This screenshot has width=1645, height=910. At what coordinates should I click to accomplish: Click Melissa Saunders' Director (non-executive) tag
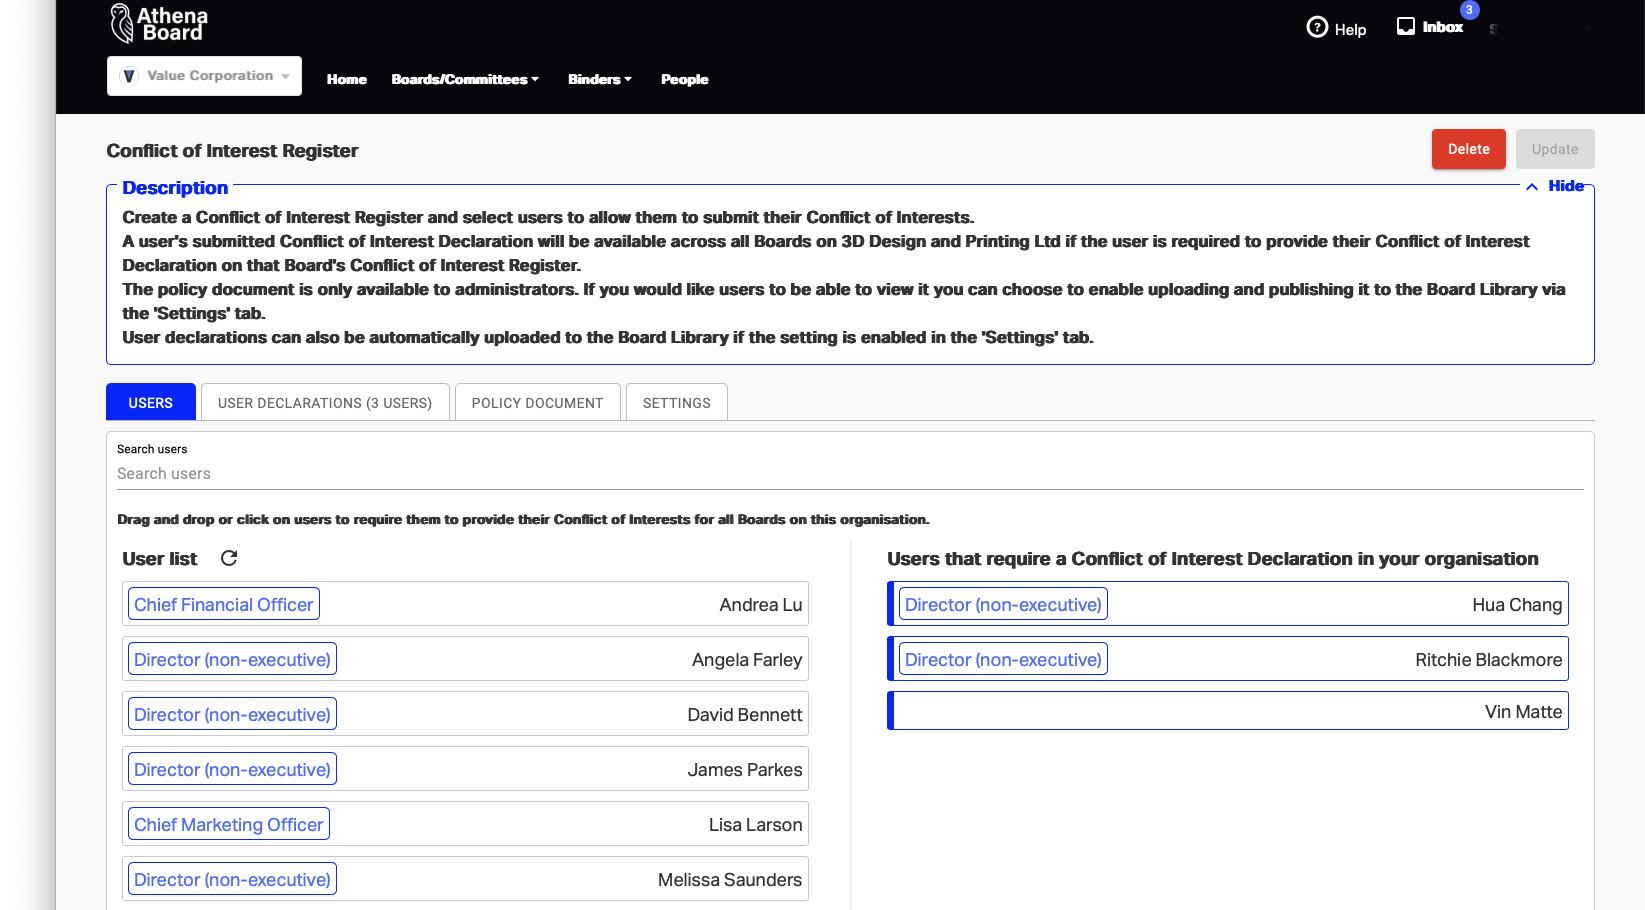tap(232, 879)
